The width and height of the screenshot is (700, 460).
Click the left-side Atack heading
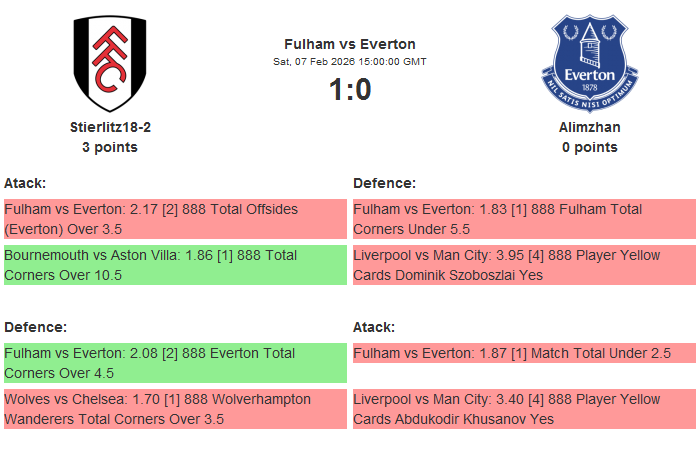pyautogui.click(x=25, y=183)
